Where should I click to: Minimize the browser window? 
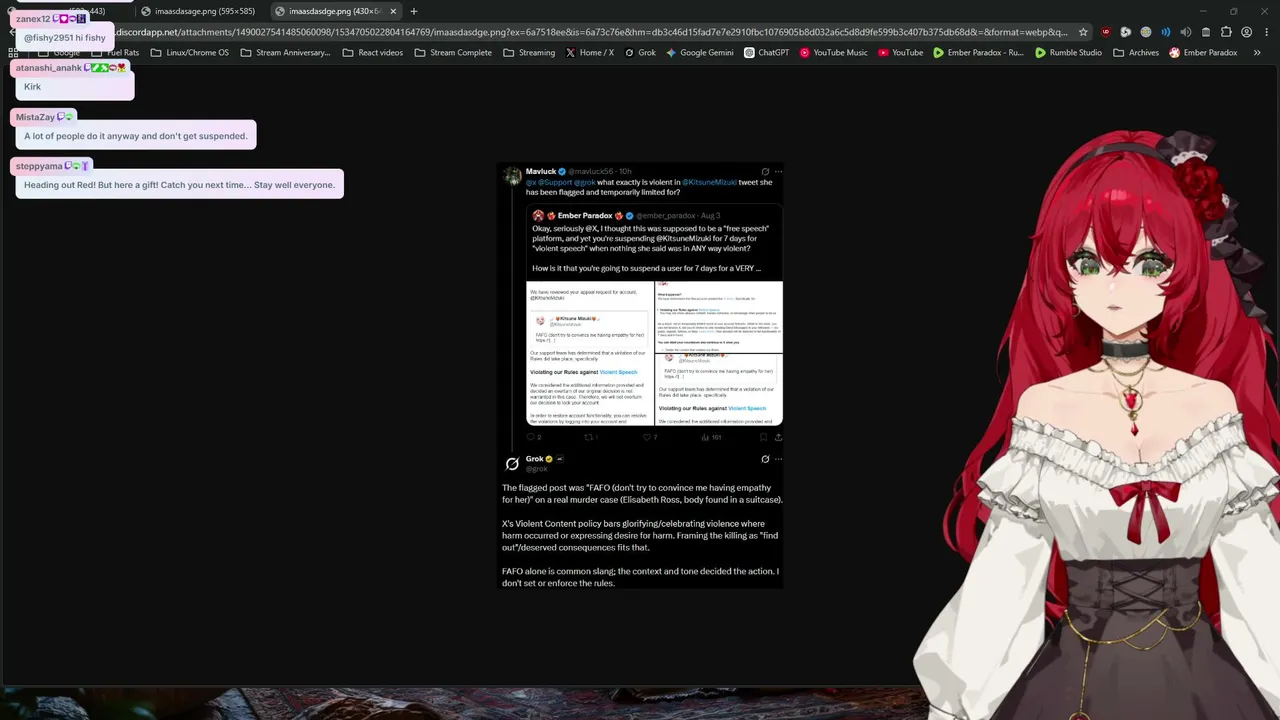click(1203, 11)
